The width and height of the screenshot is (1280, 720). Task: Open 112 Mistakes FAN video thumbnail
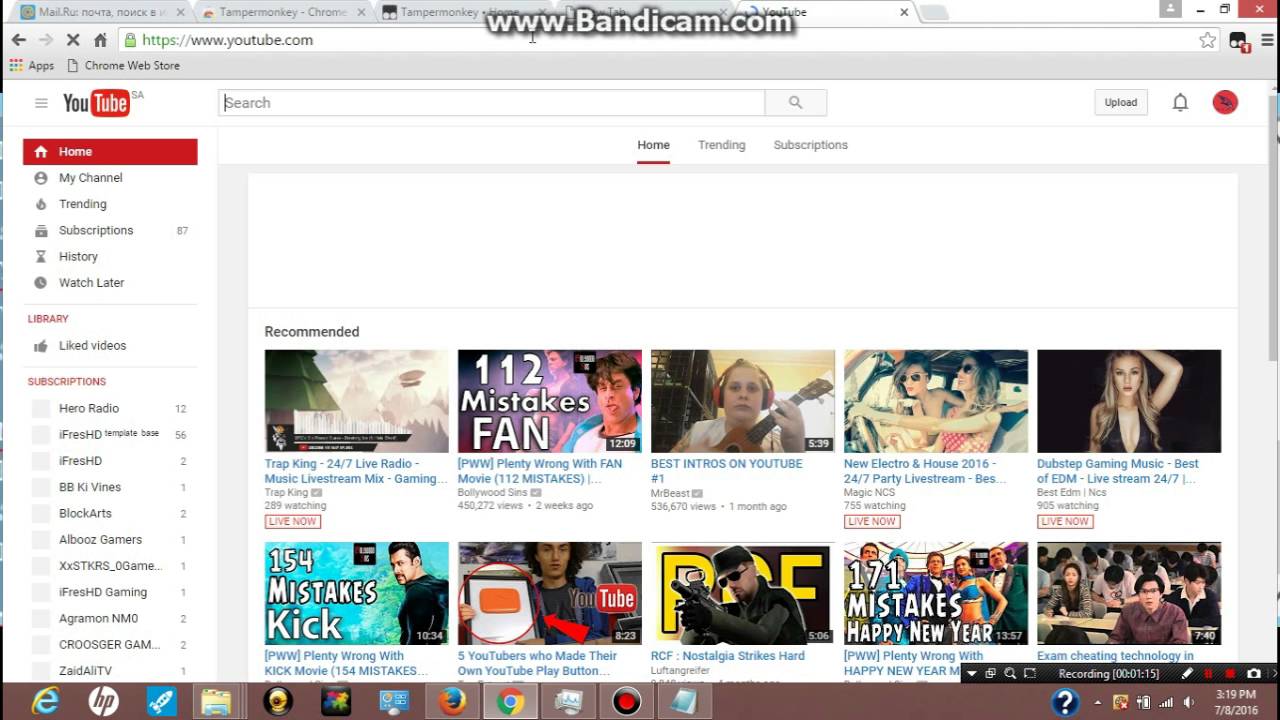click(550, 401)
